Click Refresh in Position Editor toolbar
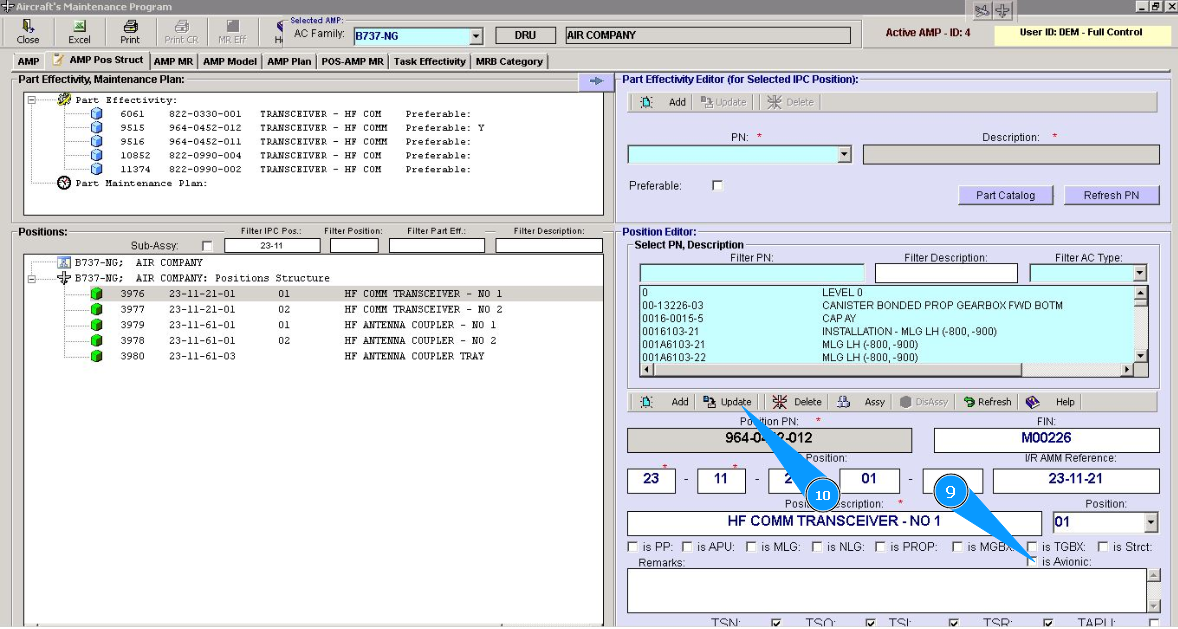 (986, 402)
